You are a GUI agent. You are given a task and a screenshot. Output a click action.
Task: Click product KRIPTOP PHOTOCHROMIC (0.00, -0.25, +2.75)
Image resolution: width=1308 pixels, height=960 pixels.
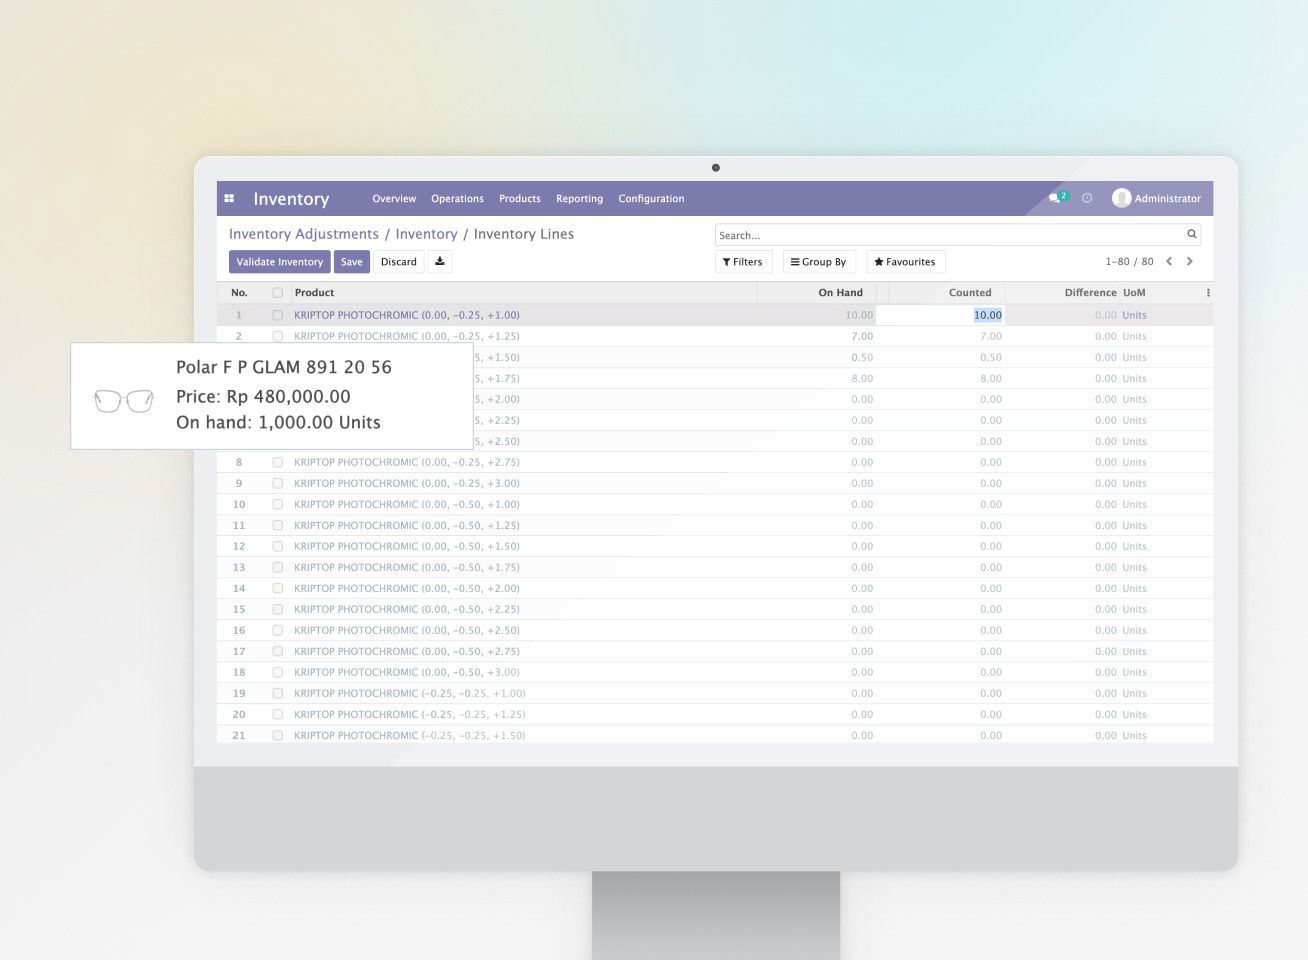pyautogui.click(x=407, y=462)
